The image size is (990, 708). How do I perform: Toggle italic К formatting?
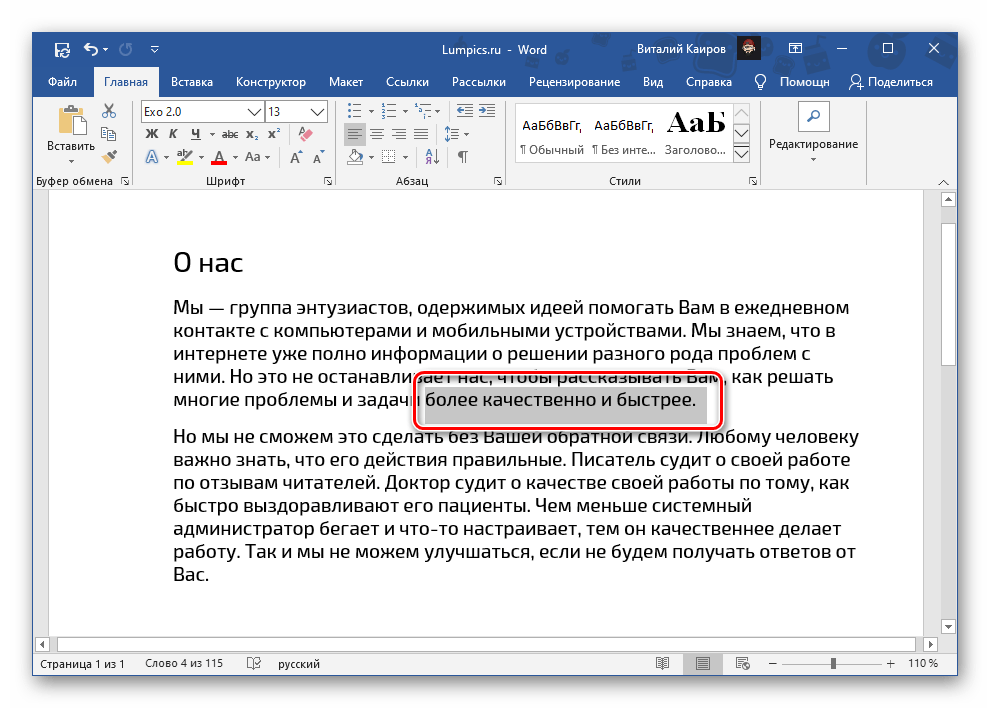coord(174,134)
